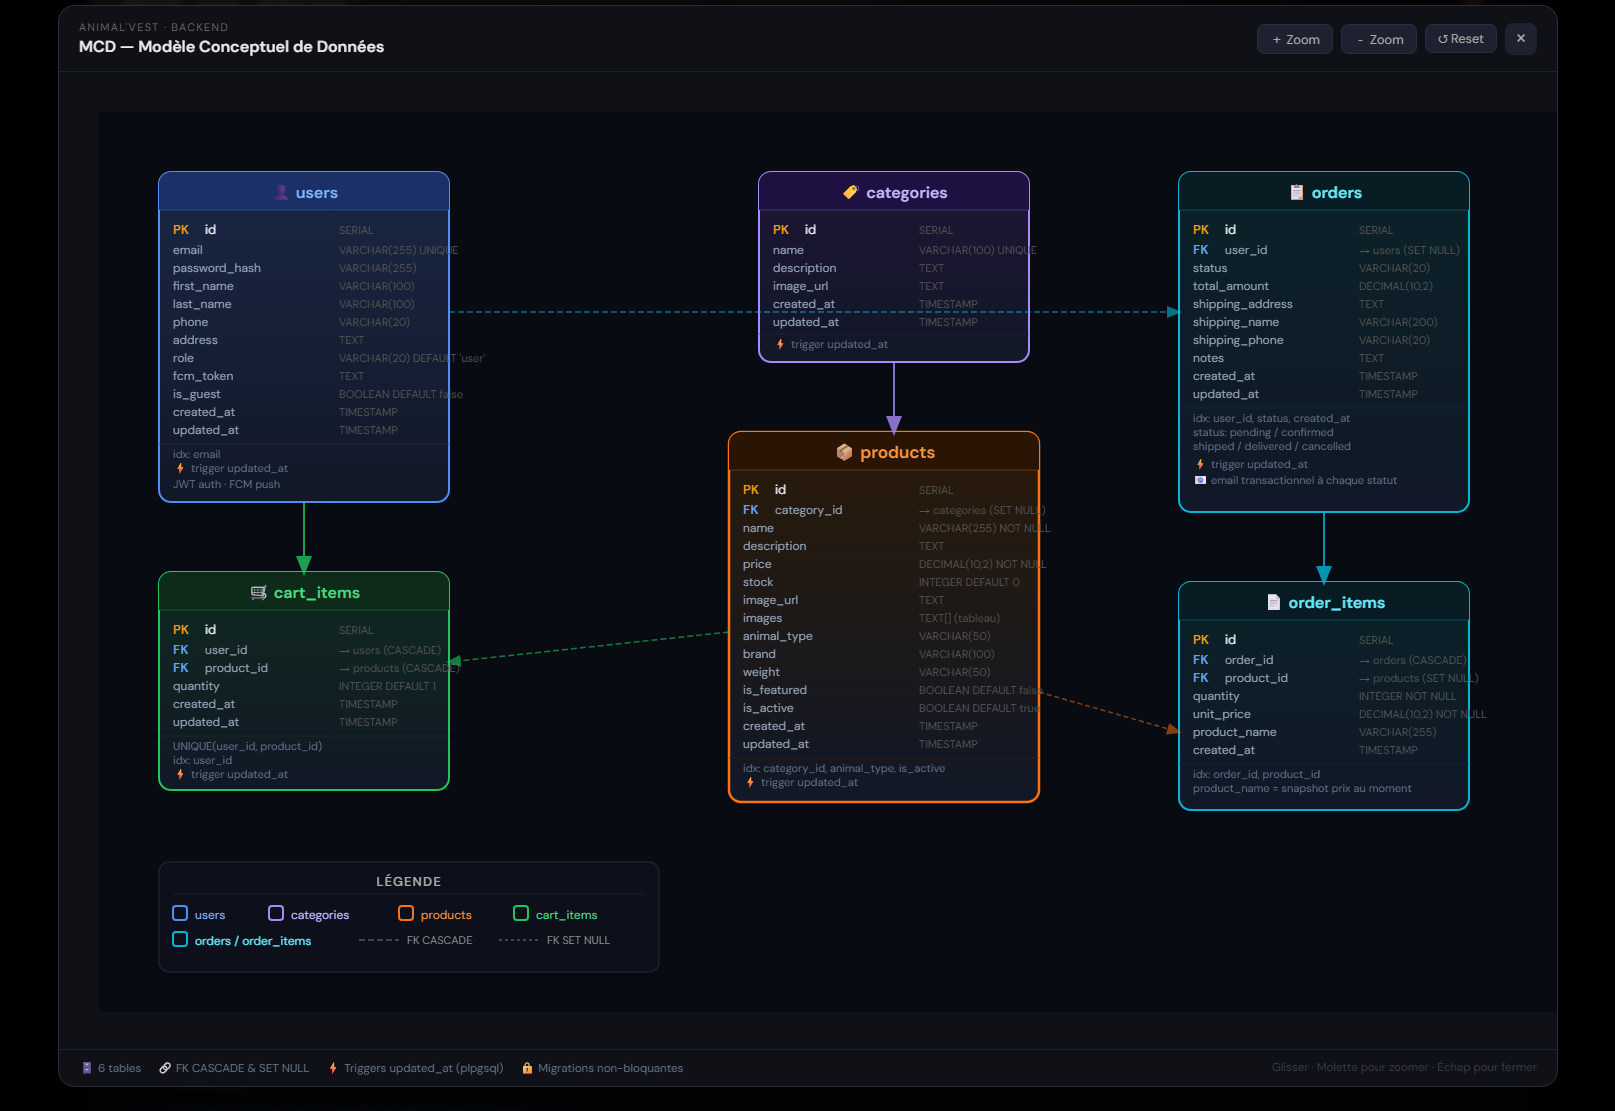The height and width of the screenshot is (1111, 1615).
Task: Reset the diagram view
Action: [x=1460, y=39]
